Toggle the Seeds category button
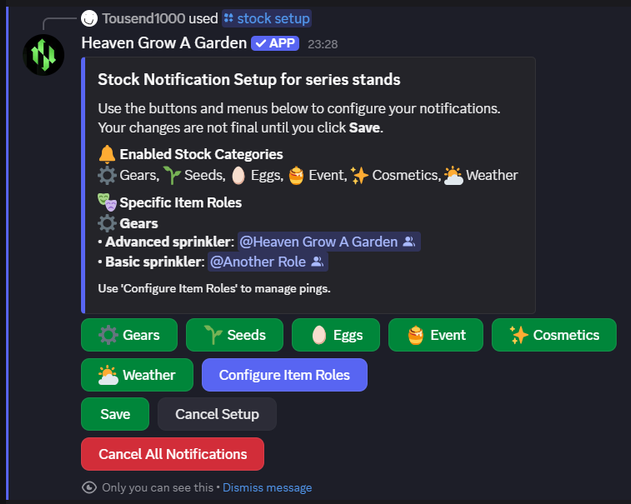This screenshot has height=504, width=631. coord(235,335)
